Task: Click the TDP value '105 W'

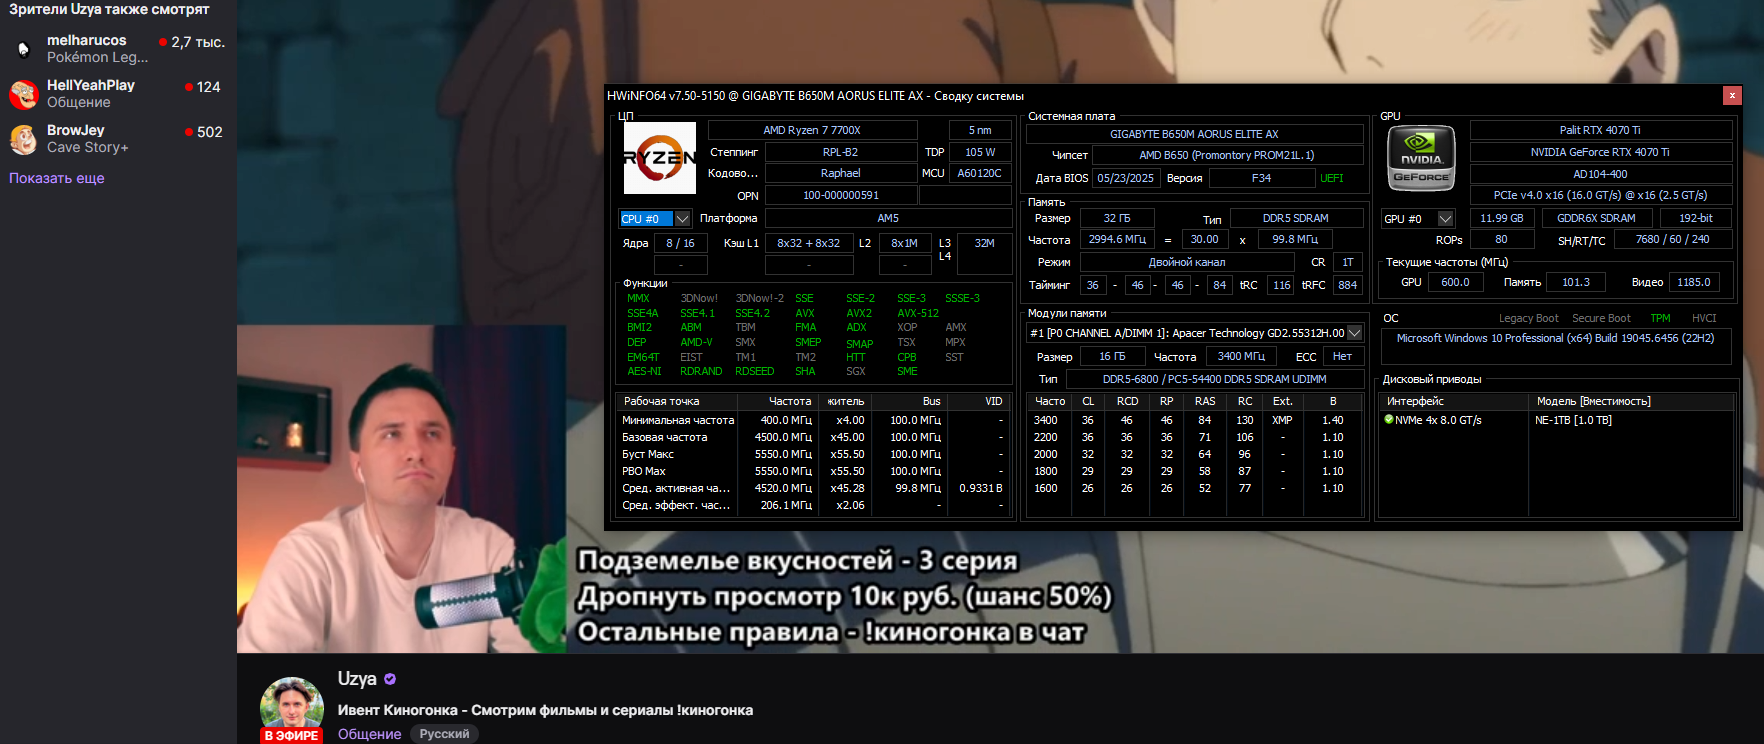Action: point(980,152)
